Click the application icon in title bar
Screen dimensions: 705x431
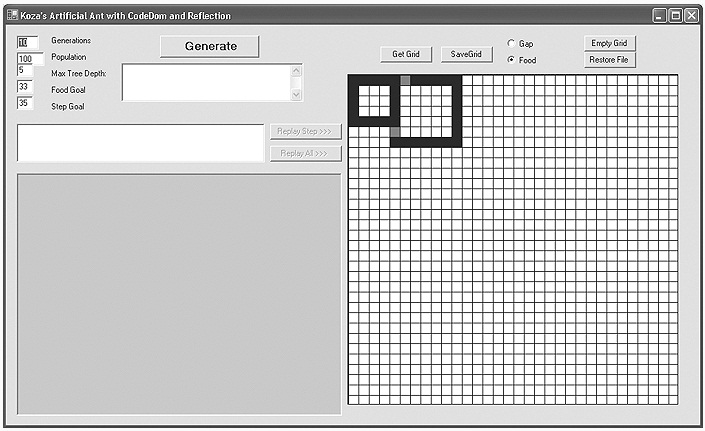[12, 15]
